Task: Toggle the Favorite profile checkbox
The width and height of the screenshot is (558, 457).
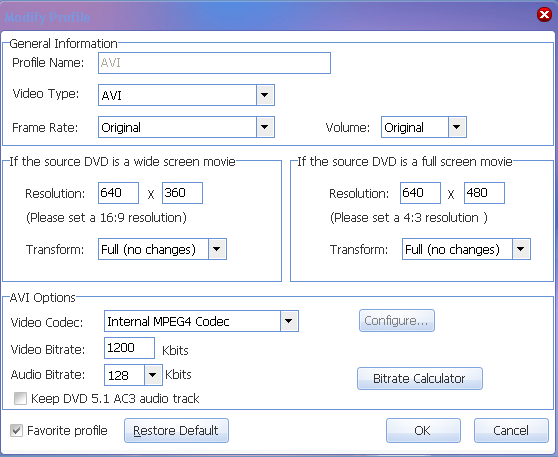Action: [x=16, y=431]
